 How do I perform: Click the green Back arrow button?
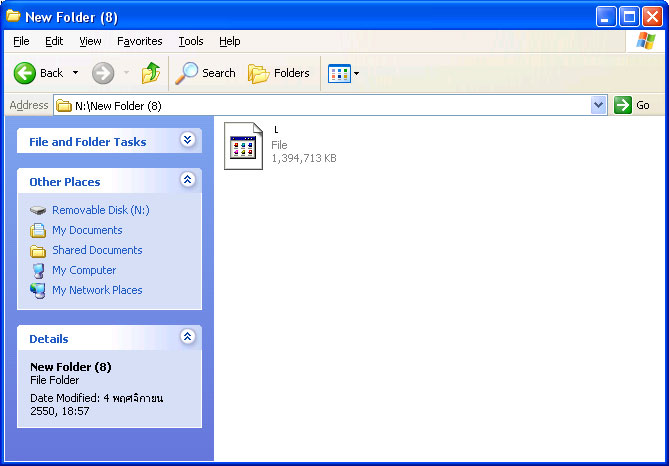pyautogui.click(x=25, y=73)
